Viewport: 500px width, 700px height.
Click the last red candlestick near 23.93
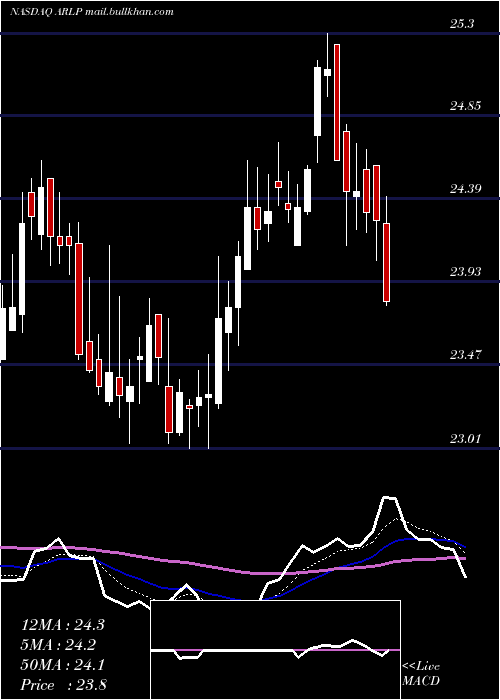pos(387,262)
